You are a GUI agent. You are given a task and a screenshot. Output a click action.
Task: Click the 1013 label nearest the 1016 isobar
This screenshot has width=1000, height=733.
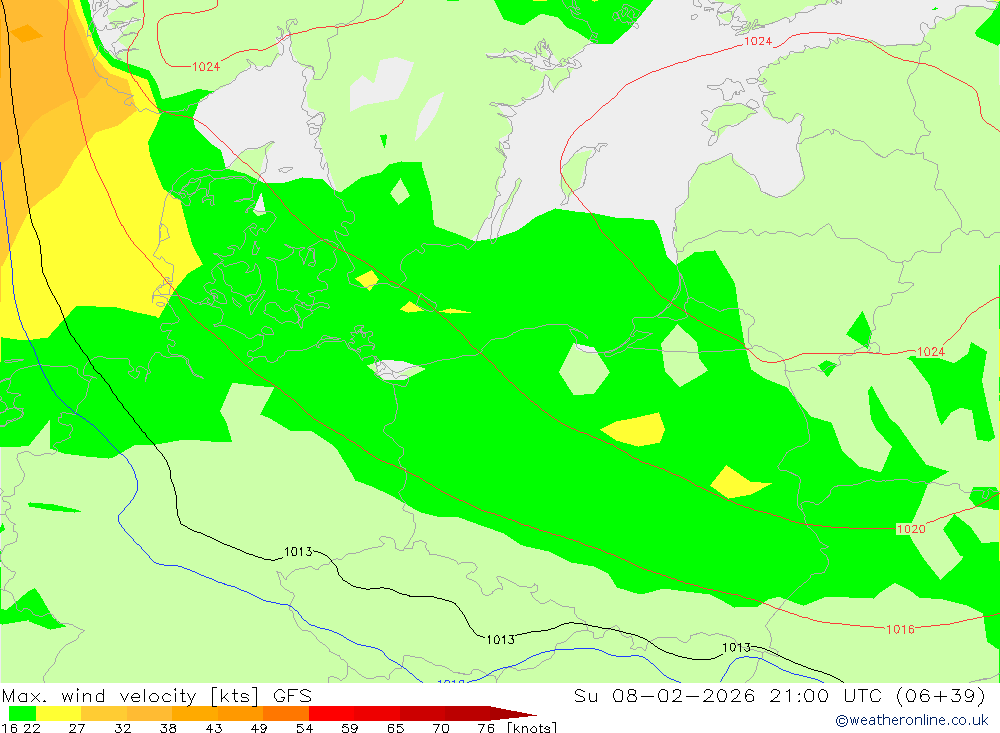click(736, 648)
